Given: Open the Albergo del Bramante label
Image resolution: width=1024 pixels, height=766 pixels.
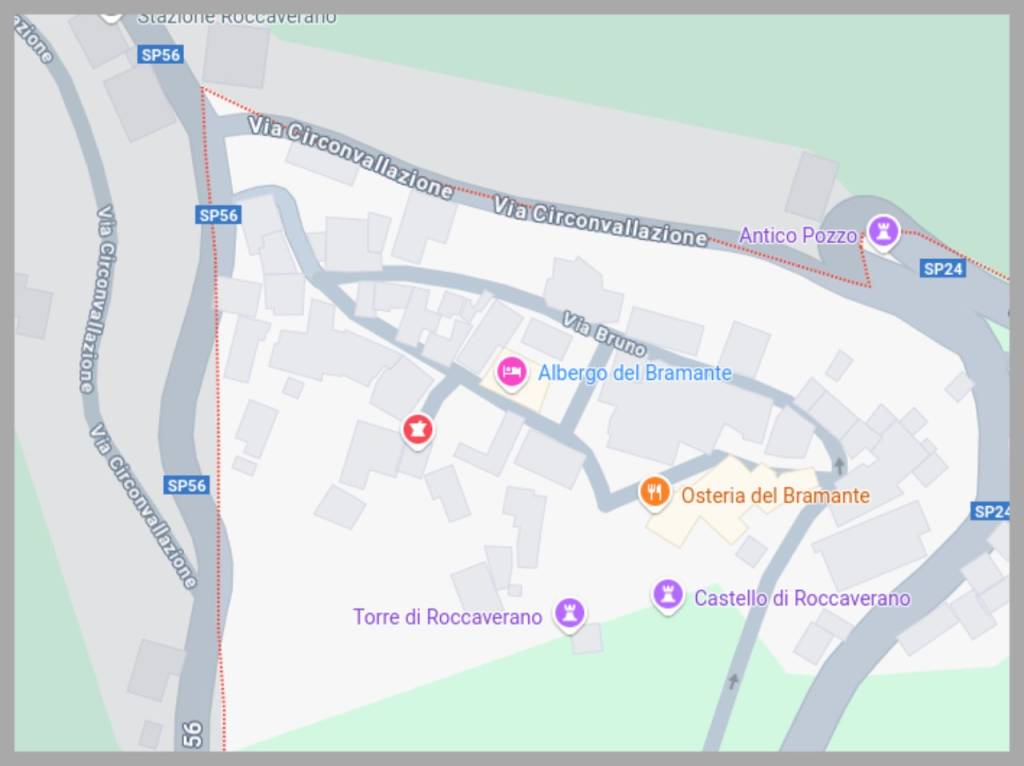Looking at the screenshot, I should coord(635,373).
